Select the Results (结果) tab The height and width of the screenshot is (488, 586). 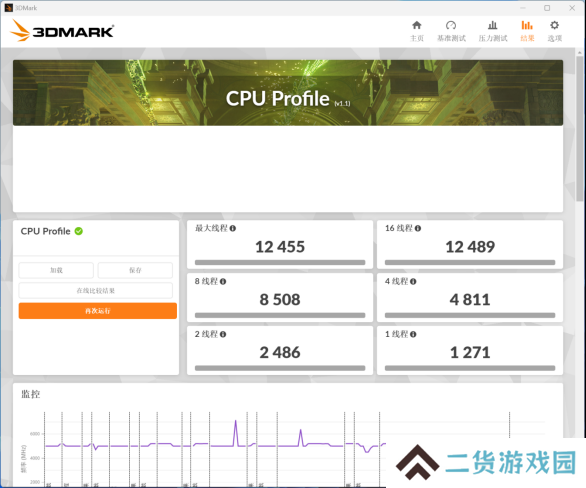coord(527,31)
